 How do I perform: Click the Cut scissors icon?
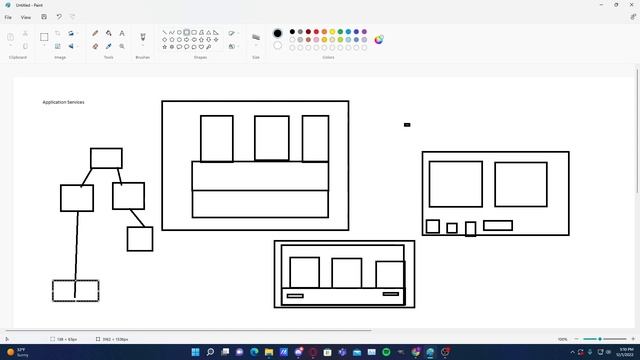coord(25,33)
